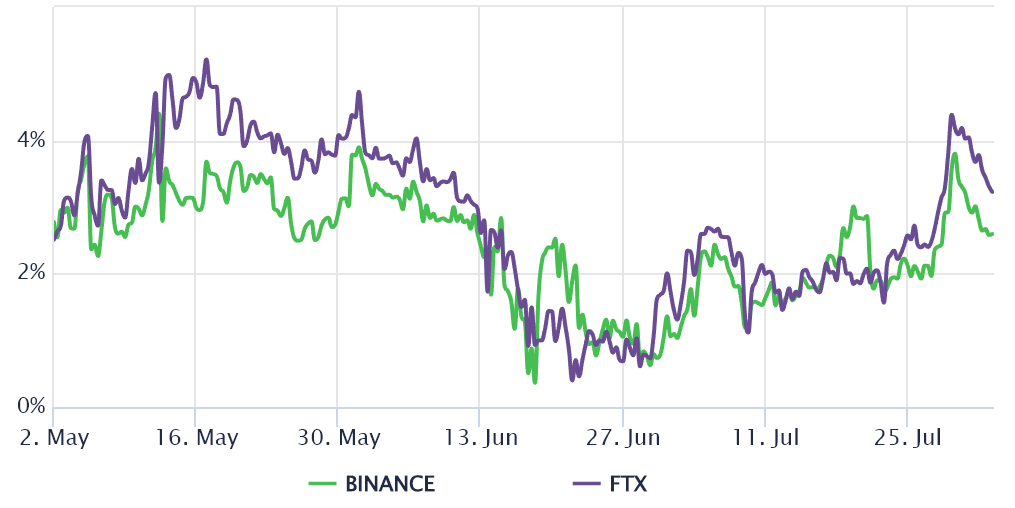Select the '13. Jun' x-axis label
This screenshot has height=508, width=1015.
(480, 437)
